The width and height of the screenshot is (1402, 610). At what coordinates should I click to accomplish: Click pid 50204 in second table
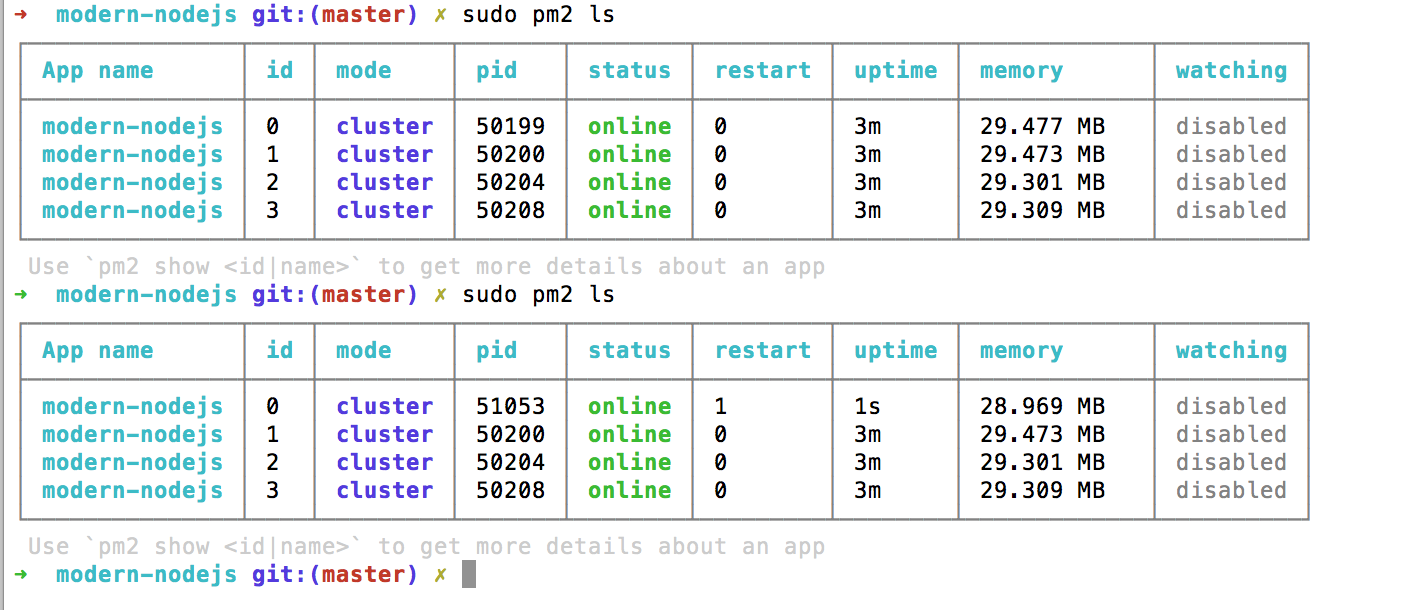511,462
